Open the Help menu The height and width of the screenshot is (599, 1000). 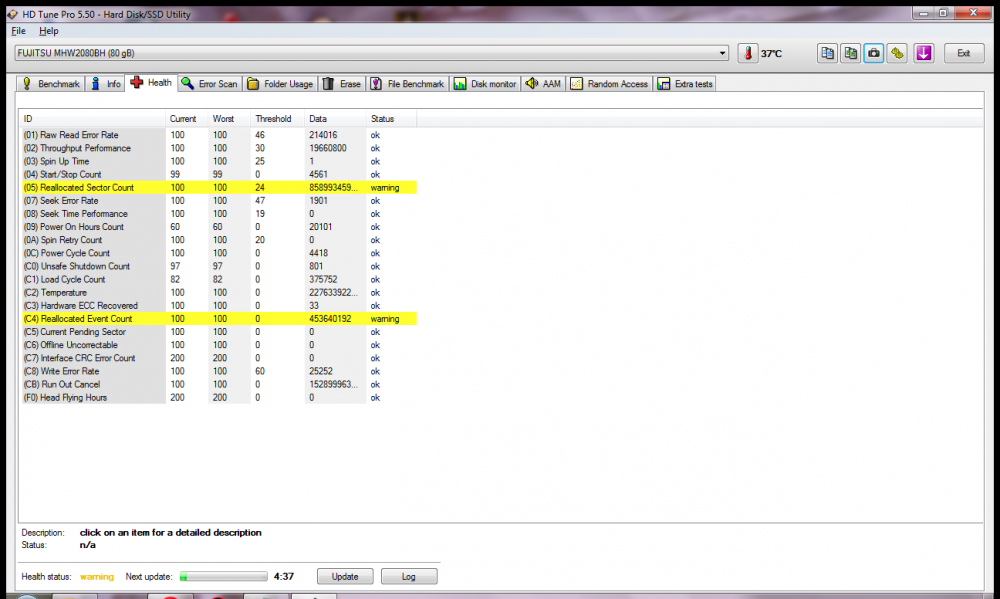click(48, 31)
